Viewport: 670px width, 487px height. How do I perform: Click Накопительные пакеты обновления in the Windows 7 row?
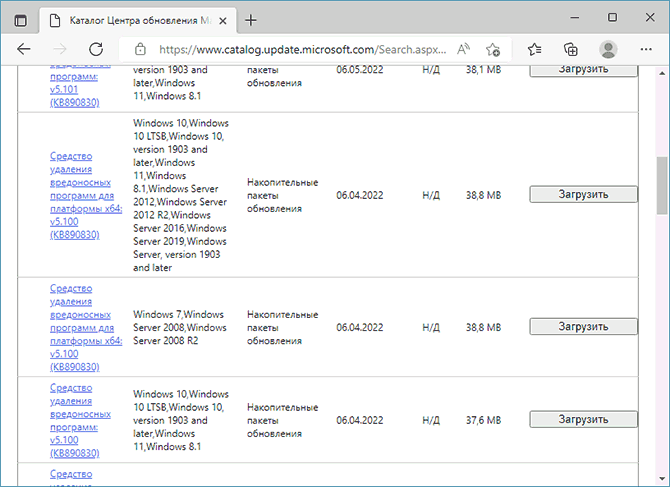coord(282,328)
